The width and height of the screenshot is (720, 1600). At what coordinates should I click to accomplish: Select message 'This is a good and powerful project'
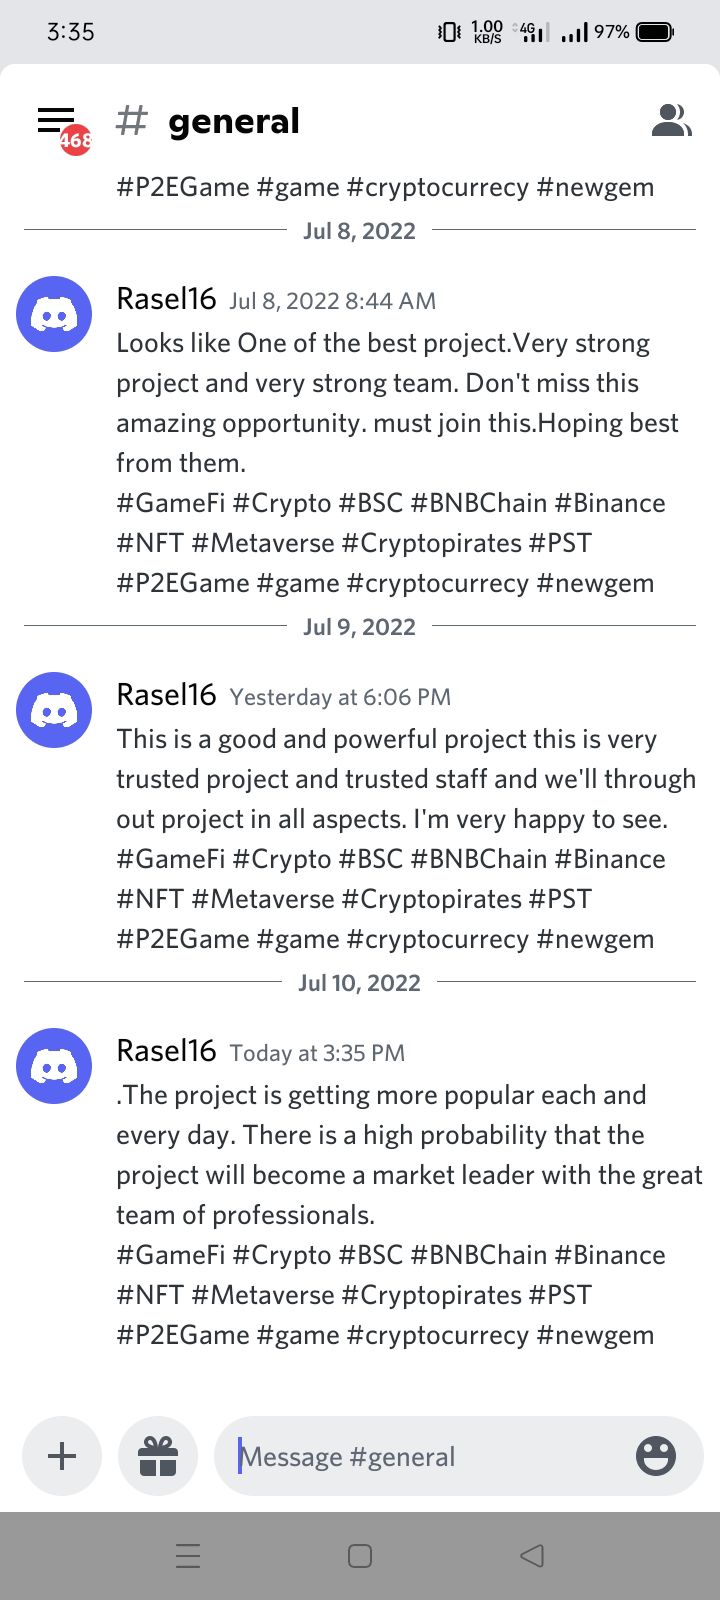(406, 839)
